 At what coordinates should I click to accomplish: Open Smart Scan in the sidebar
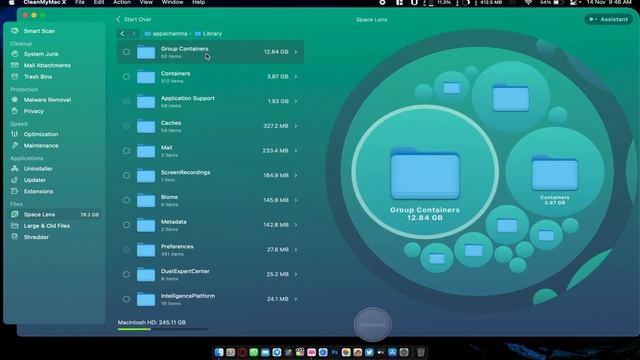[x=39, y=31]
